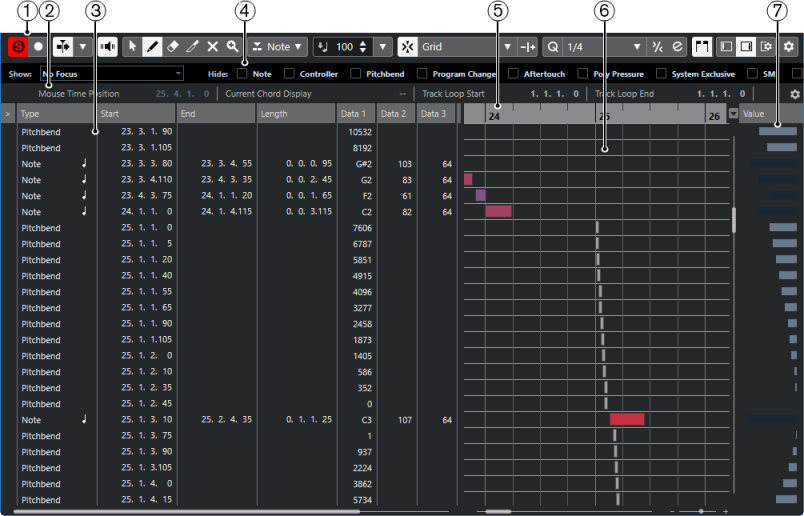
Task: Open the Insert Event Type 'Note' dropdown
Action: pos(278,47)
